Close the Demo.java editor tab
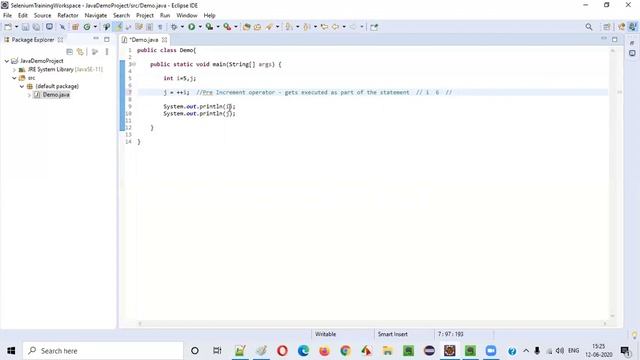640x360 pixels. pos(164,40)
